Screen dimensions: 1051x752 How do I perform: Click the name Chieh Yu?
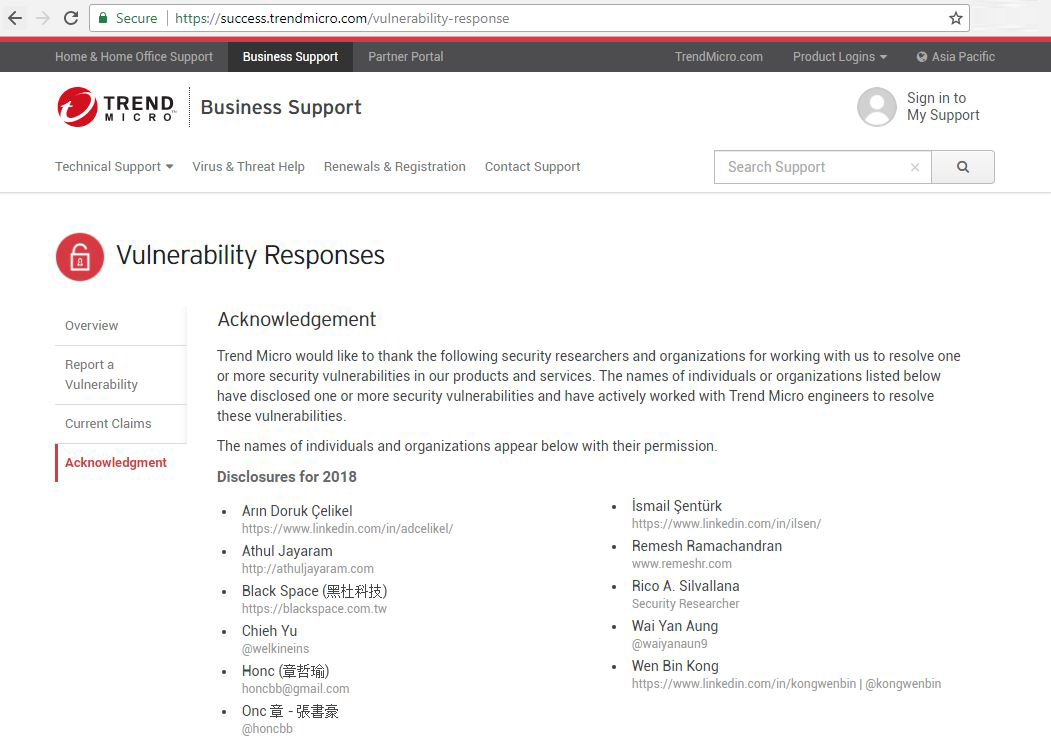[x=269, y=631]
